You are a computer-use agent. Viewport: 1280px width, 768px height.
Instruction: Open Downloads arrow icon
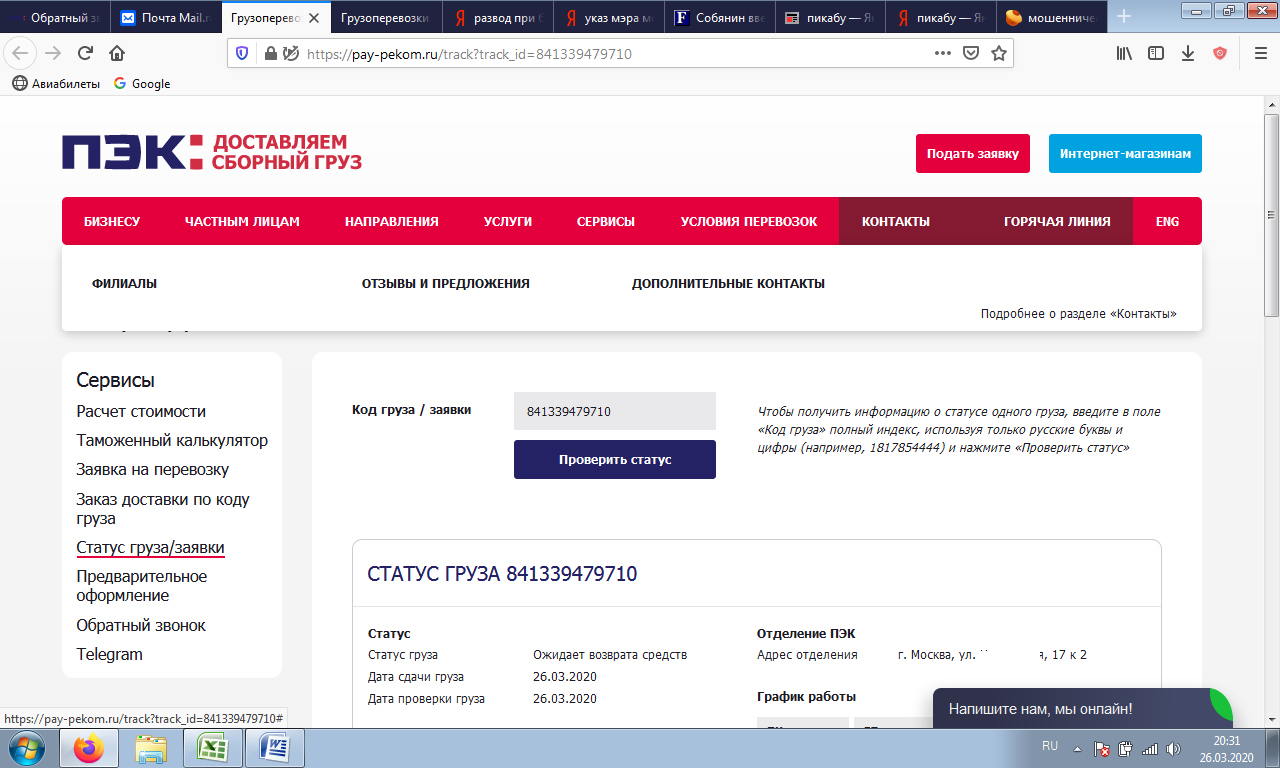[x=1188, y=54]
